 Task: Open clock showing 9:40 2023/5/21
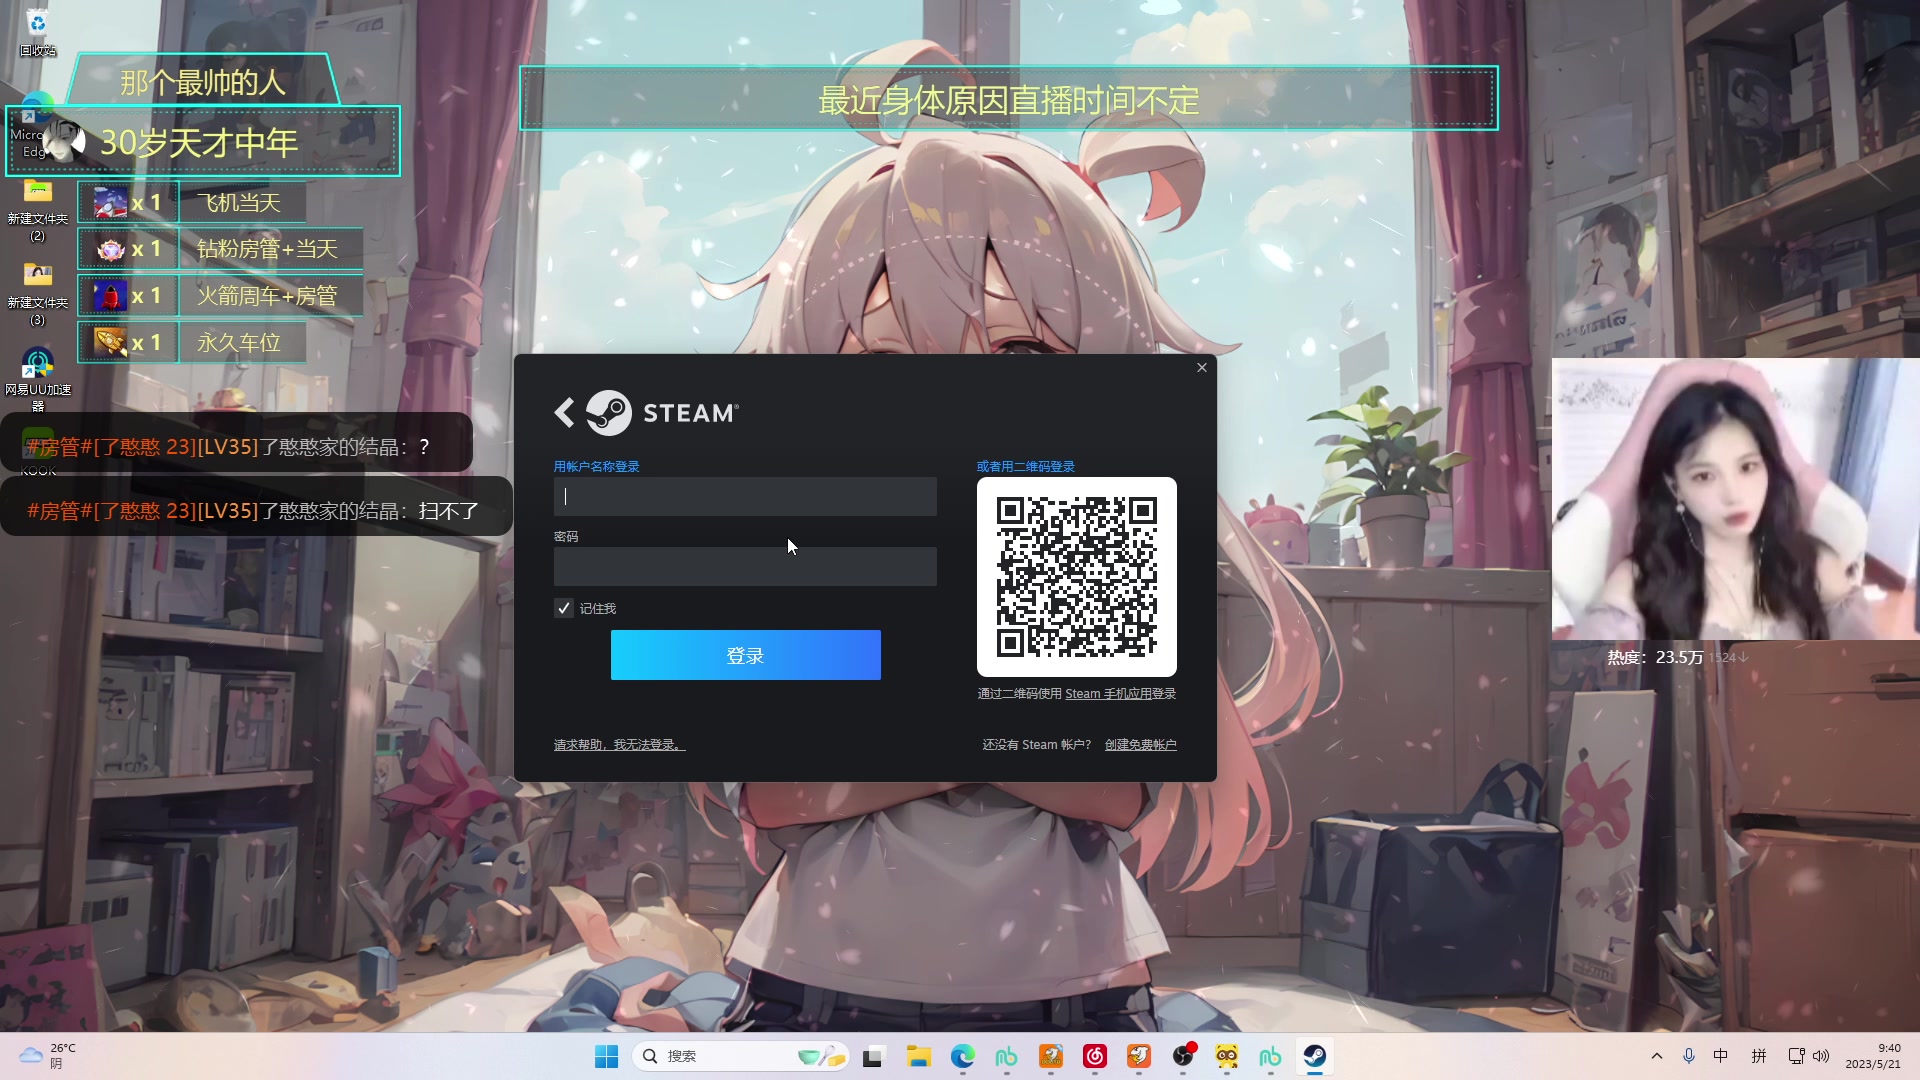1873,1056
